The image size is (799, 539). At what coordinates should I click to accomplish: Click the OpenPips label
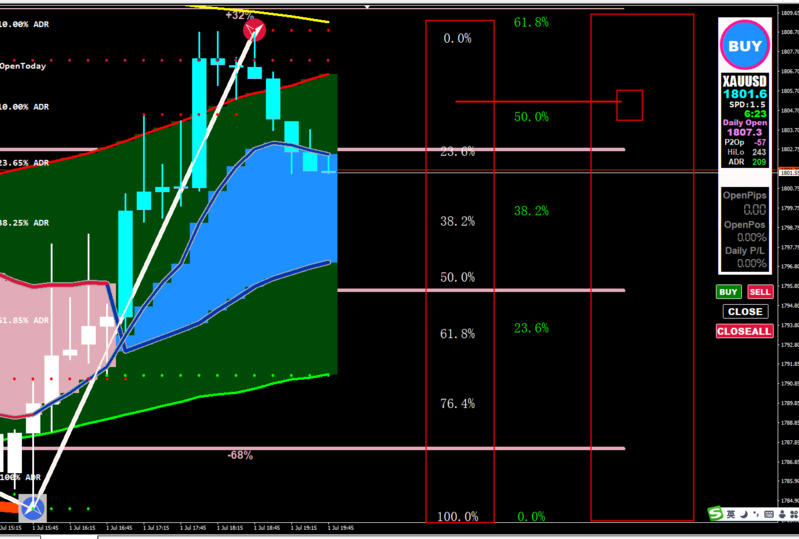pos(744,196)
